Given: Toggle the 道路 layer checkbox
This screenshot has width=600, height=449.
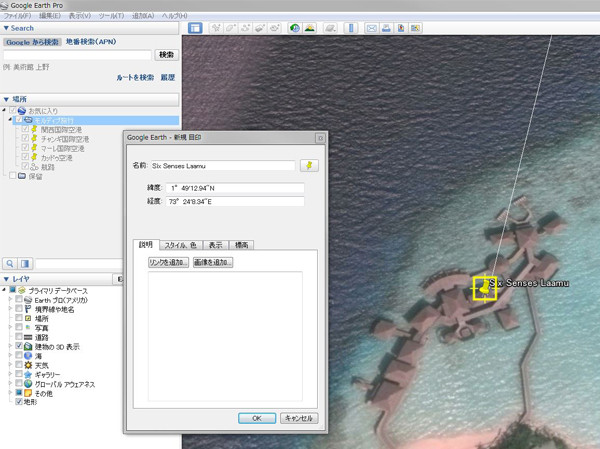Looking at the screenshot, I should point(19,336).
